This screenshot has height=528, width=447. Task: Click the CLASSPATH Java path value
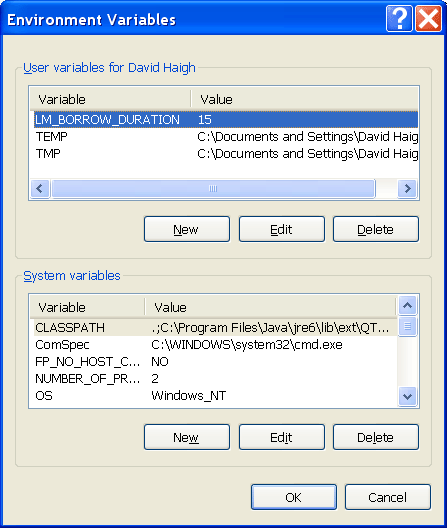(270, 328)
